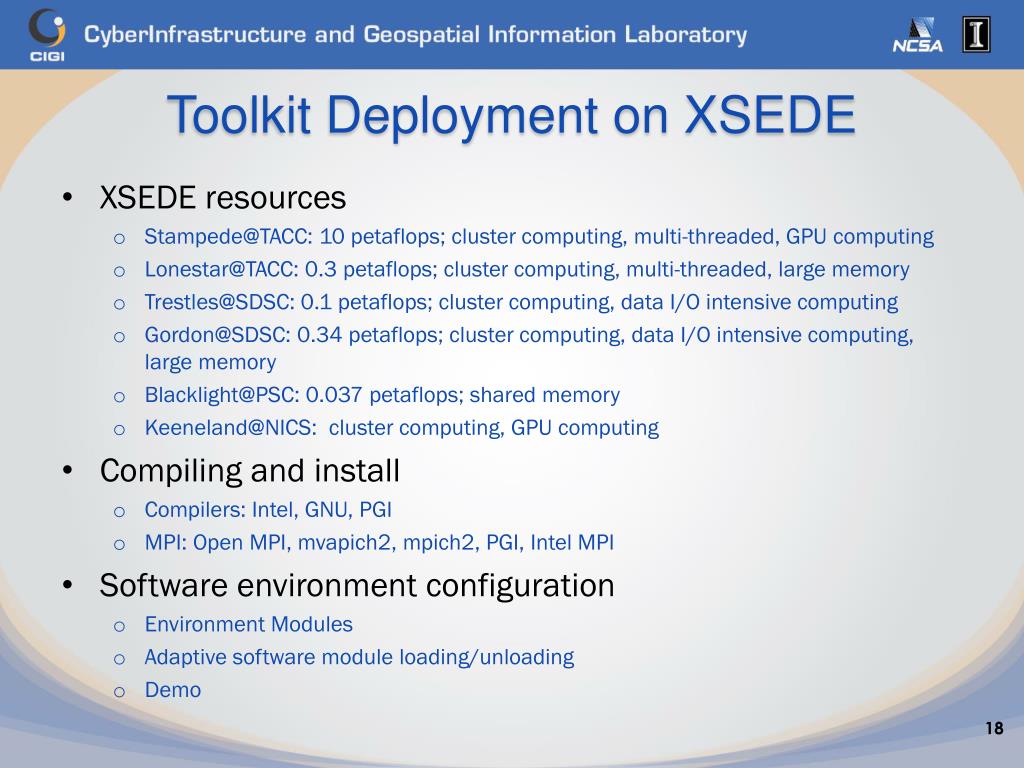The height and width of the screenshot is (768, 1024).
Task: Click the MPI: Open MPI, mvapich2 line
Action: click(379, 542)
